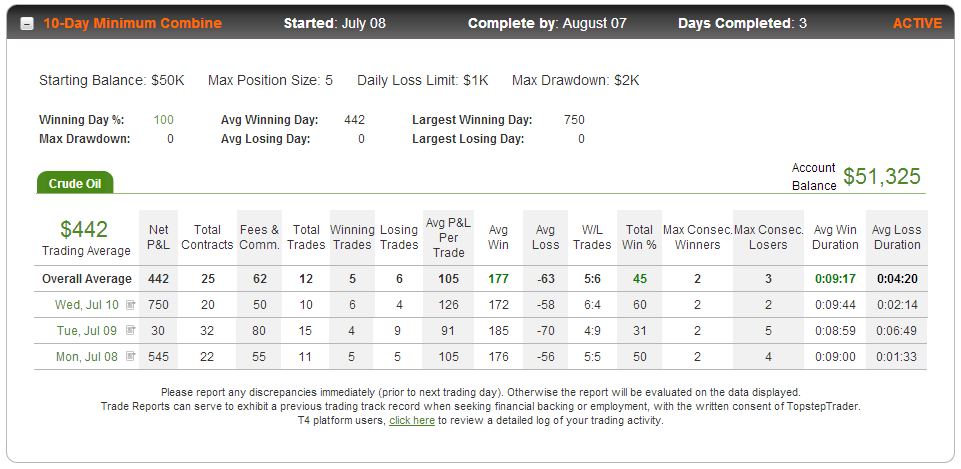Follow the 'click here' activity log link

(412, 421)
